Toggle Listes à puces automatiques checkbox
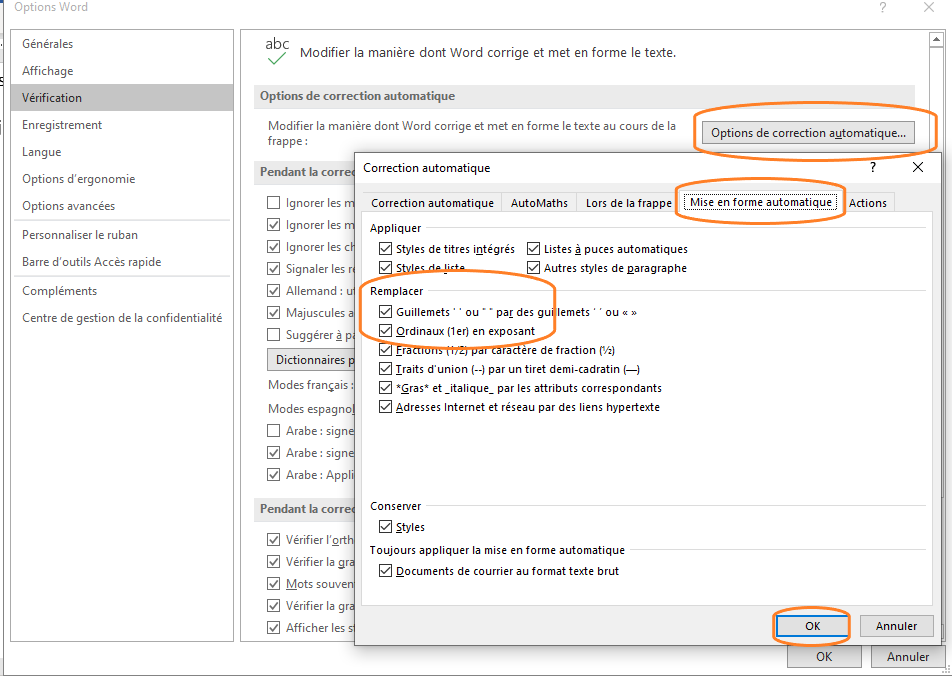This screenshot has height=676, width=952. (x=533, y=249)
